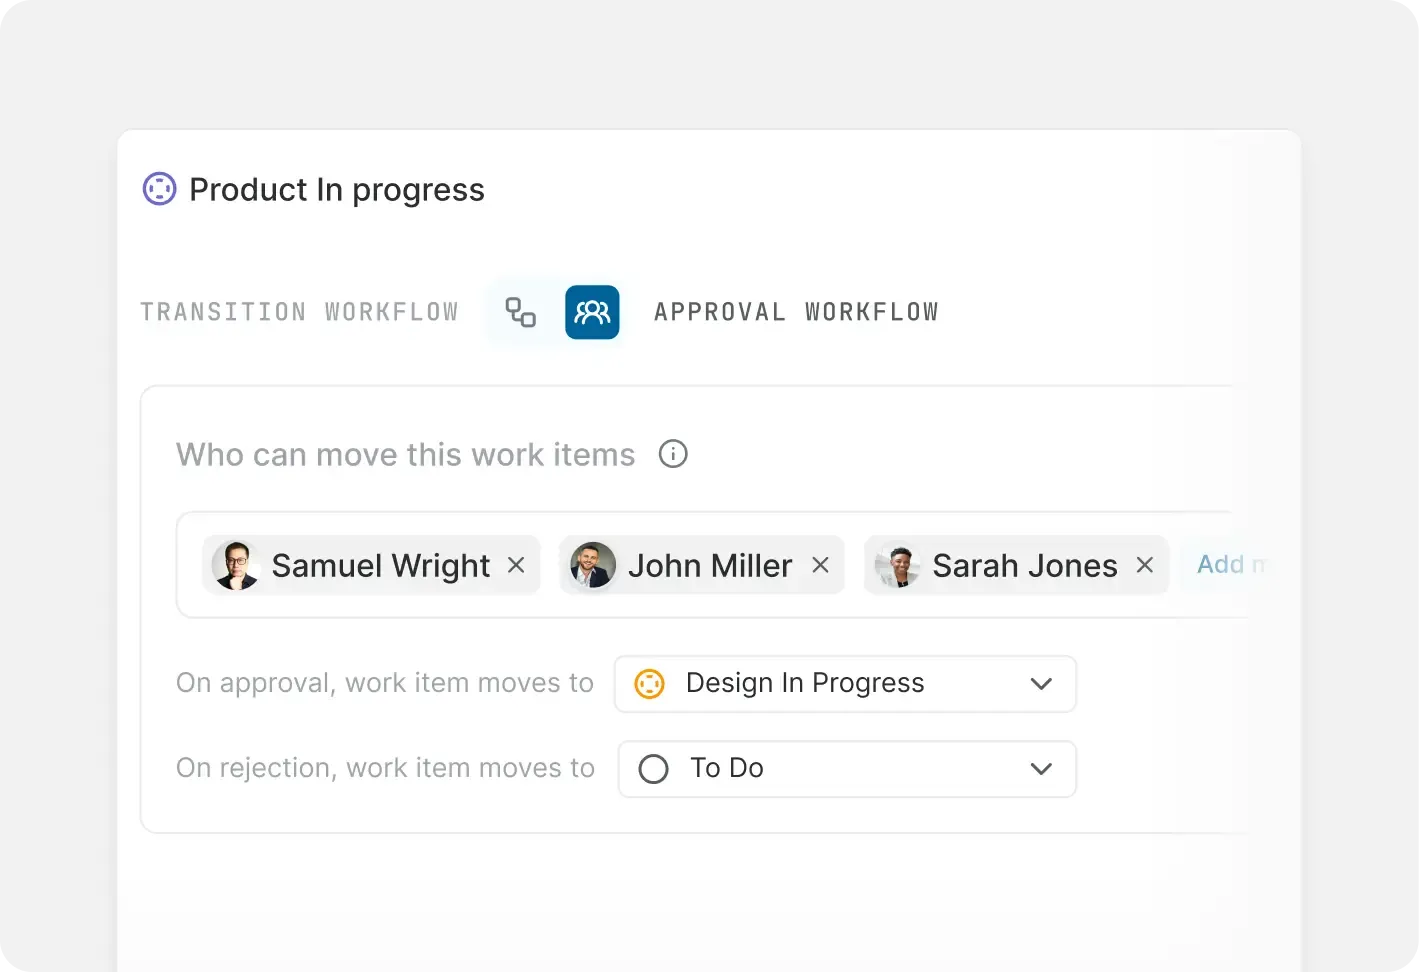The width and height of the screenshot is (1419, 972).
Task: Click the orange Design In Progress status icon
Action: 650,684
